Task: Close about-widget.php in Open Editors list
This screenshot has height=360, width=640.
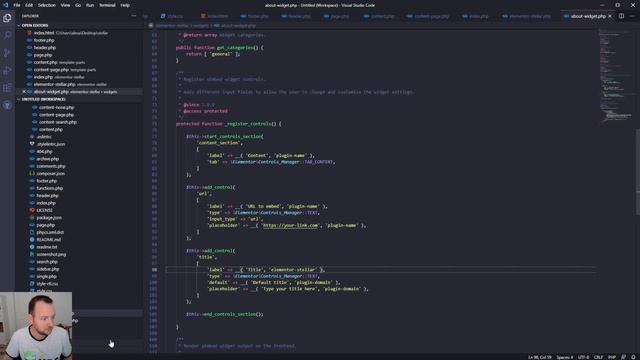Action: (24, 92)
